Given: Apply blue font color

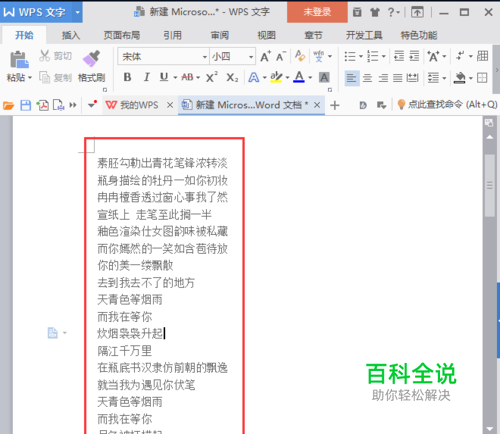Looking at the screenshot, I should click(x=299, y=77).
